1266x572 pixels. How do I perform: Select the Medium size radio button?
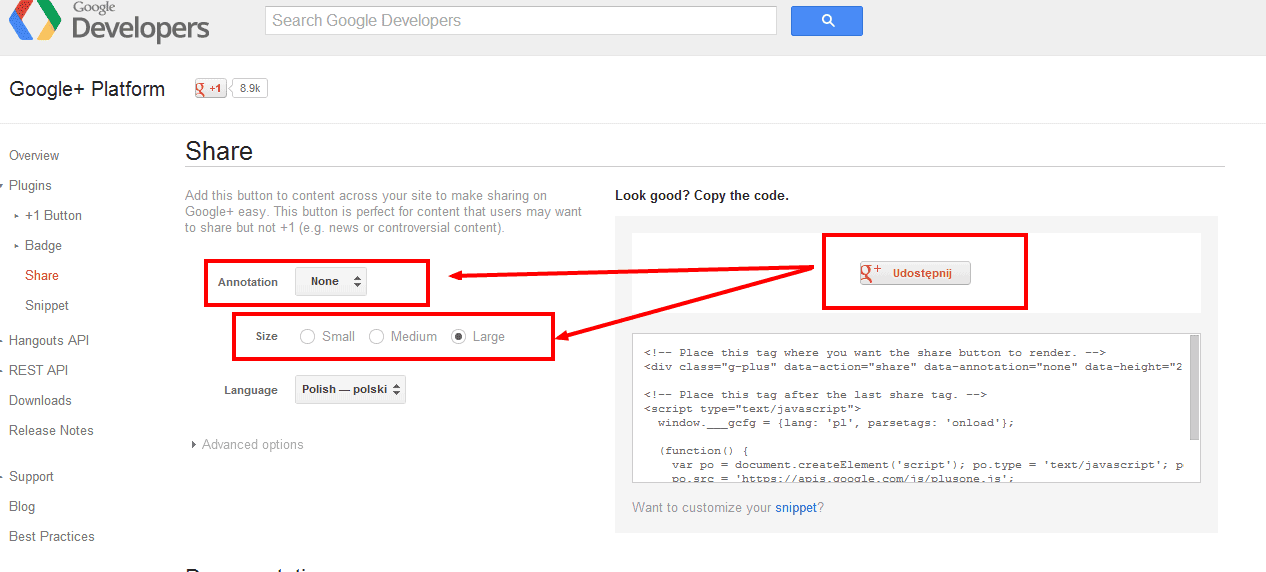pyautogui.click(x=377, y=337)
